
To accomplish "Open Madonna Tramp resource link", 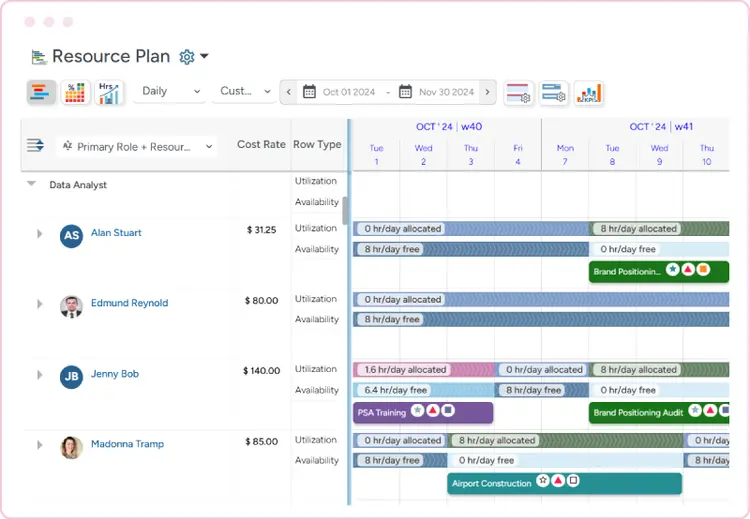I will coord(127,444).
